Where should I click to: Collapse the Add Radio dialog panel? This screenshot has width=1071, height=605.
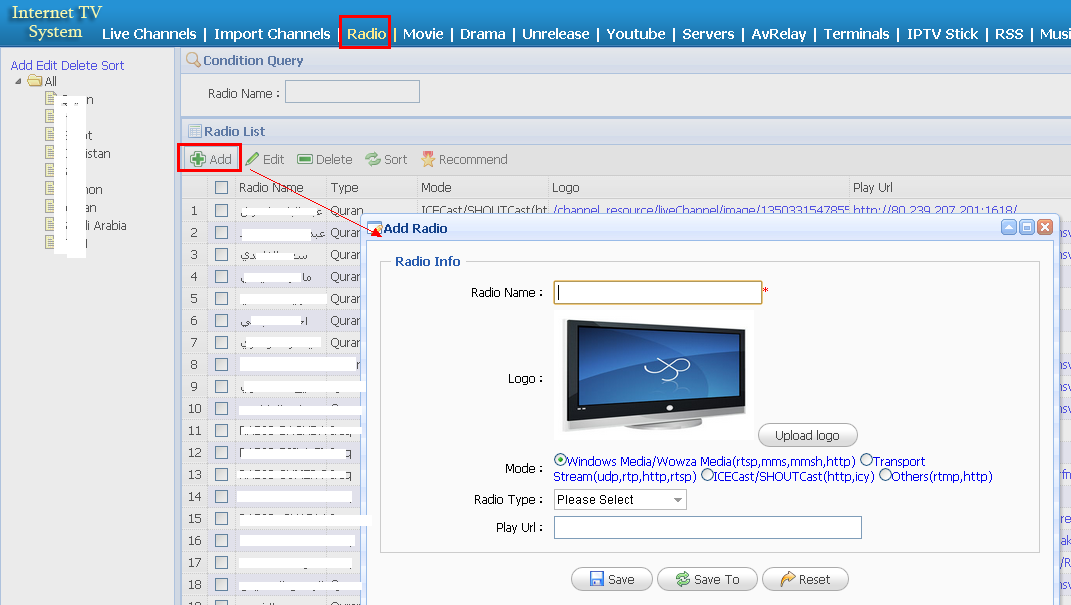click(1009, 228)
